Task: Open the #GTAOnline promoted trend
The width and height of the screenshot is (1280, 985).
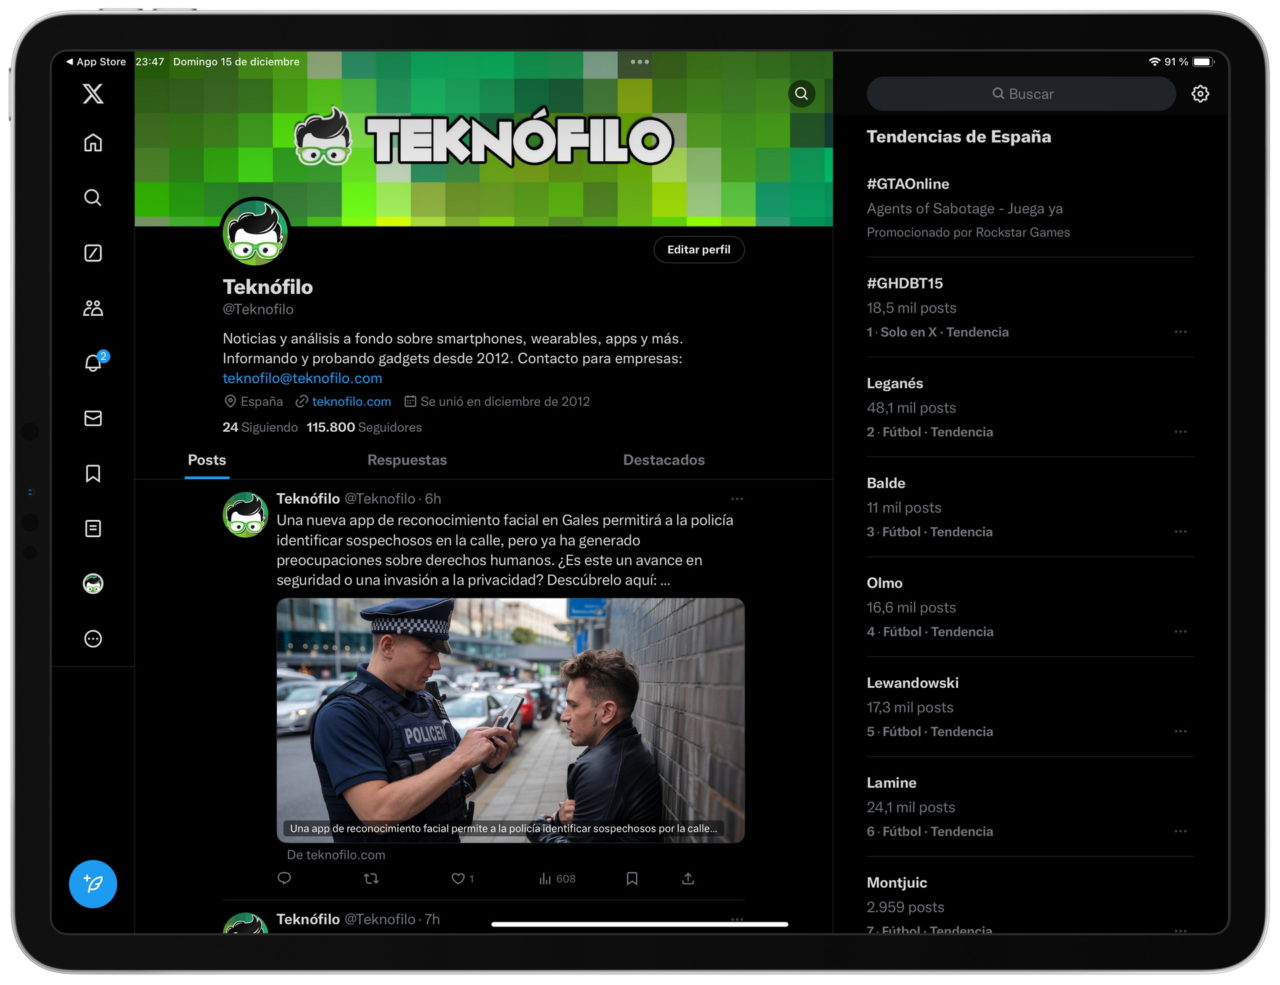Action: (x=1030, y=207)
